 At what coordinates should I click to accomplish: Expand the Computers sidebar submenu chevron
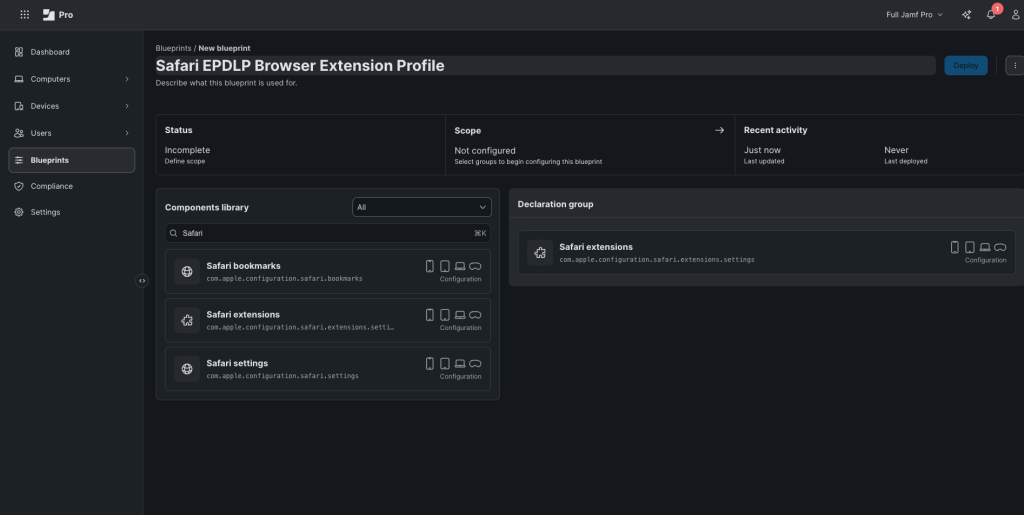[127, 79]
